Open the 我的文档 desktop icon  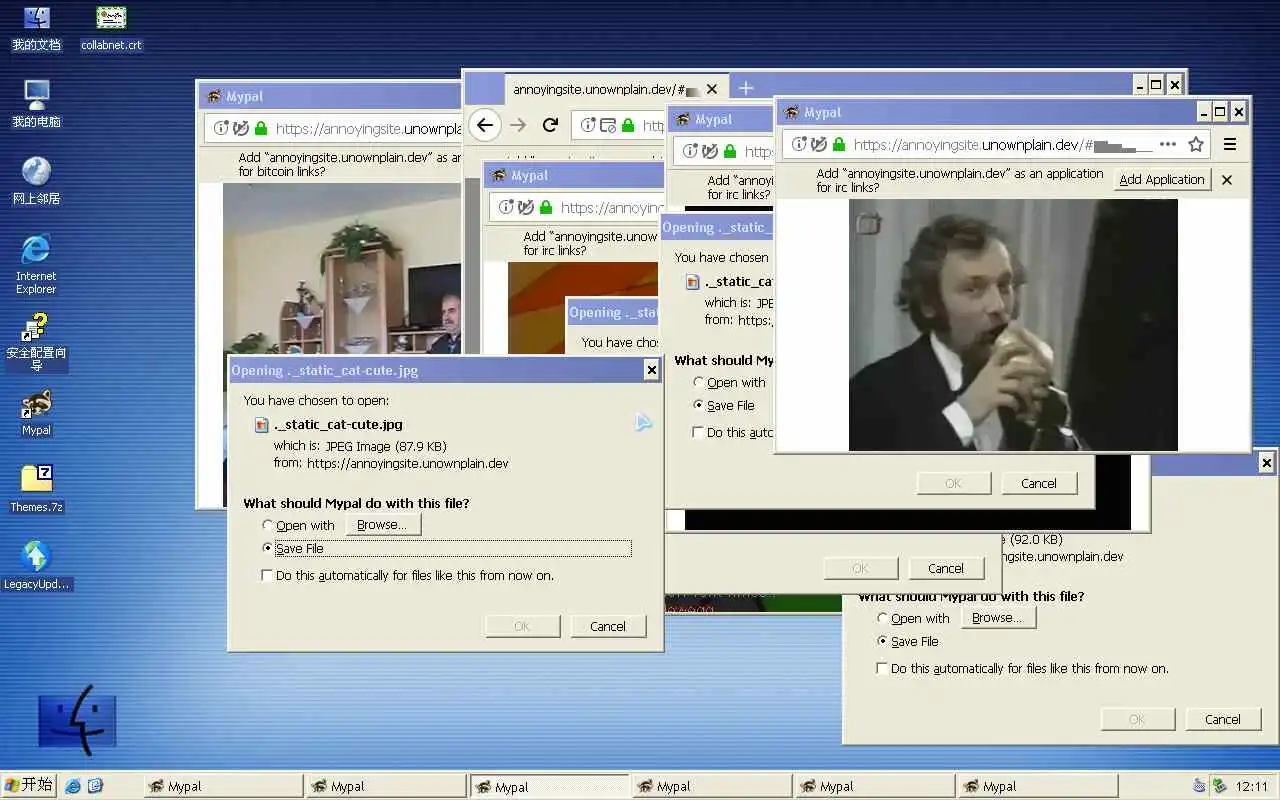click(36, 27)
